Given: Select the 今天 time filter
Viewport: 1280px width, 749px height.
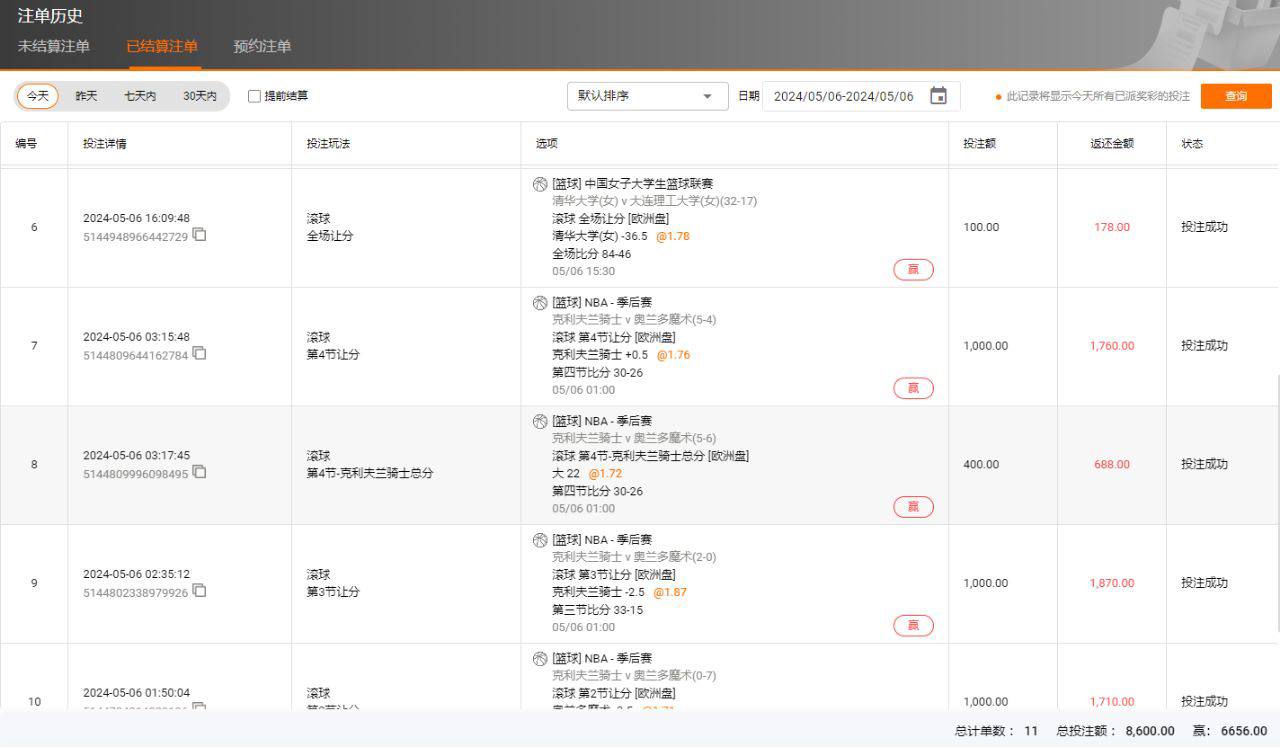Looking at the screenshot, I should pos(38,96).
